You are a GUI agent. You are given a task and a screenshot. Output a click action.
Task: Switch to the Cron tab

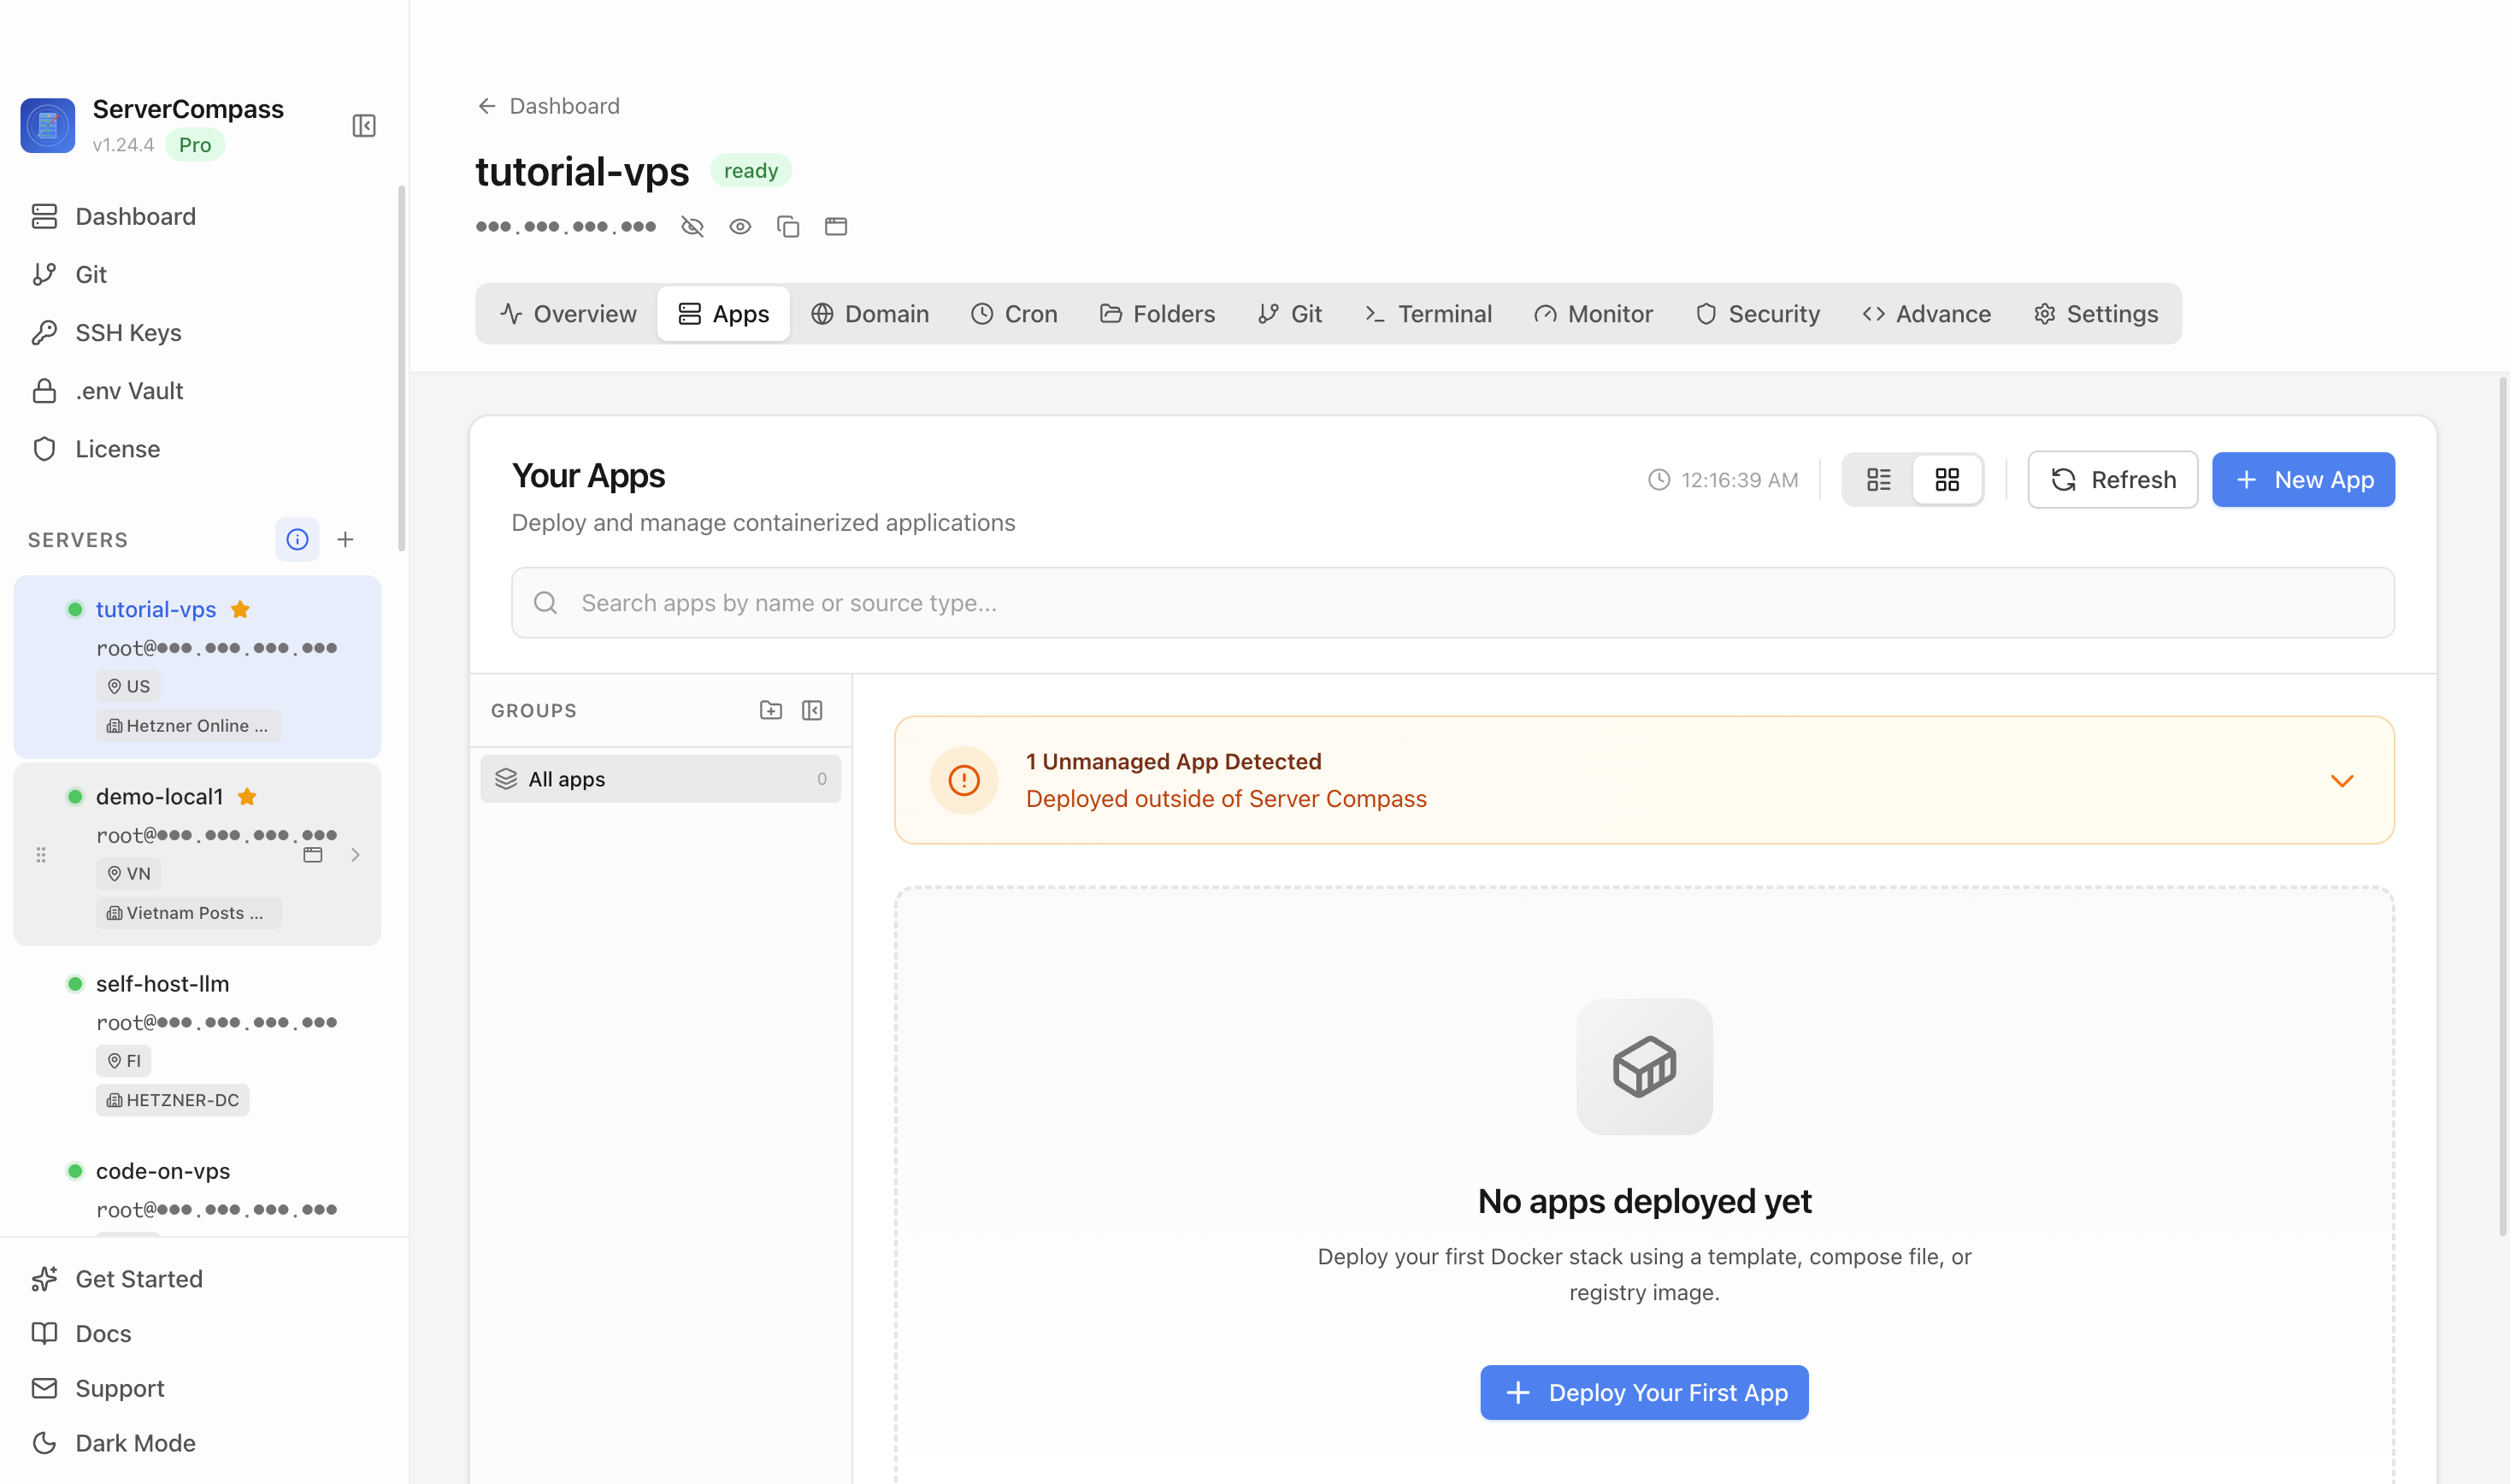[x=1014, y=314]
